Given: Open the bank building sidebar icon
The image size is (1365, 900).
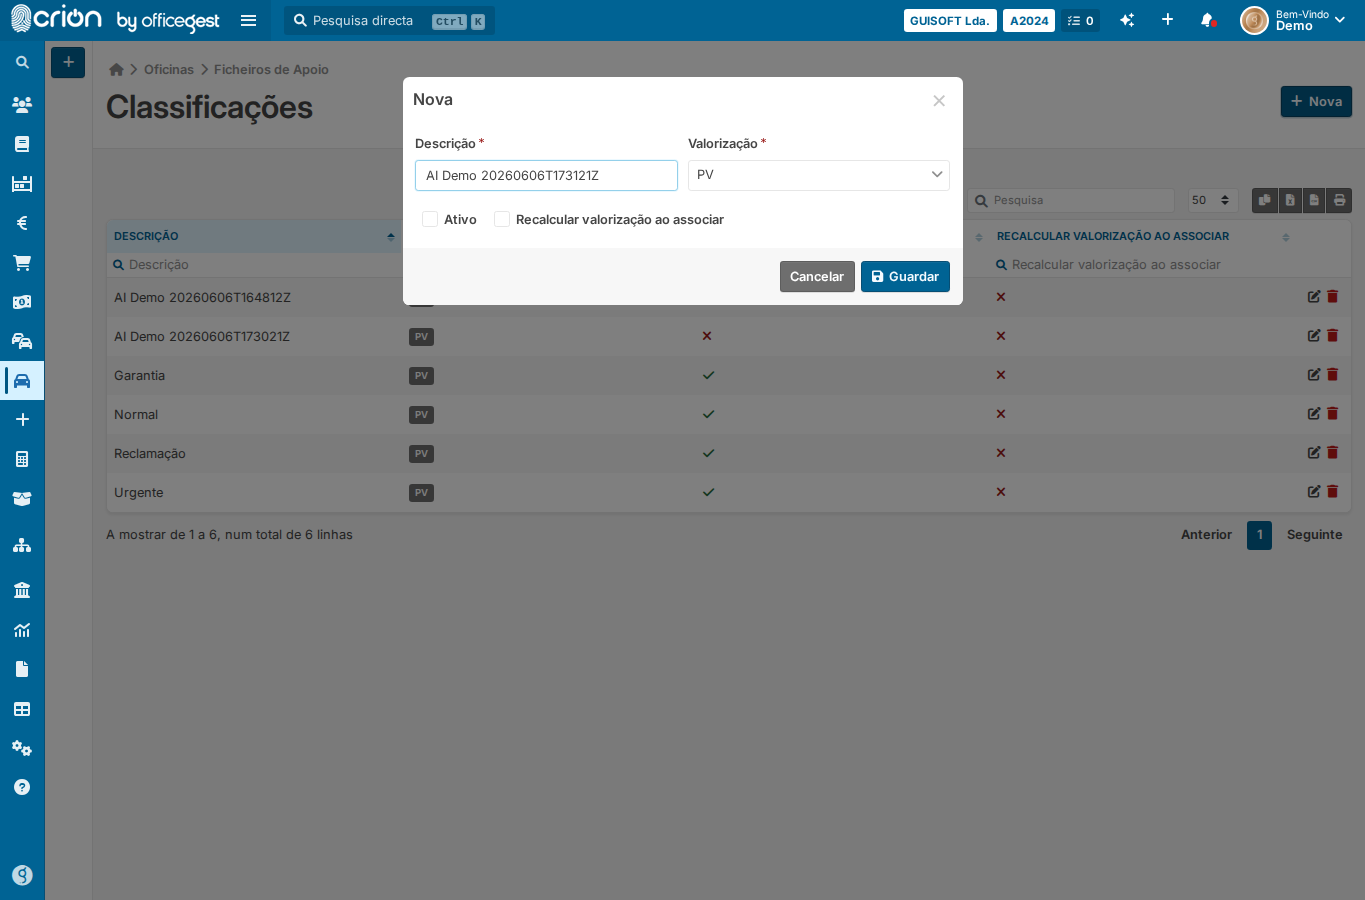Looking at the screenshot, I should tap(22, 590).
